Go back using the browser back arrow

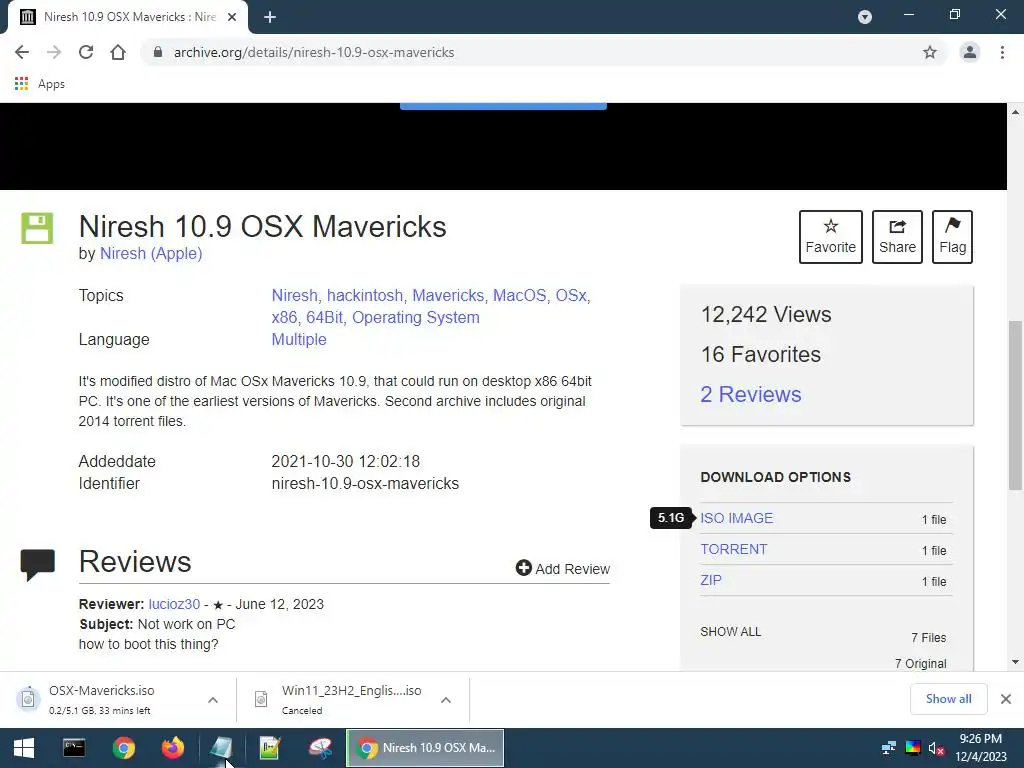(22, 52)
